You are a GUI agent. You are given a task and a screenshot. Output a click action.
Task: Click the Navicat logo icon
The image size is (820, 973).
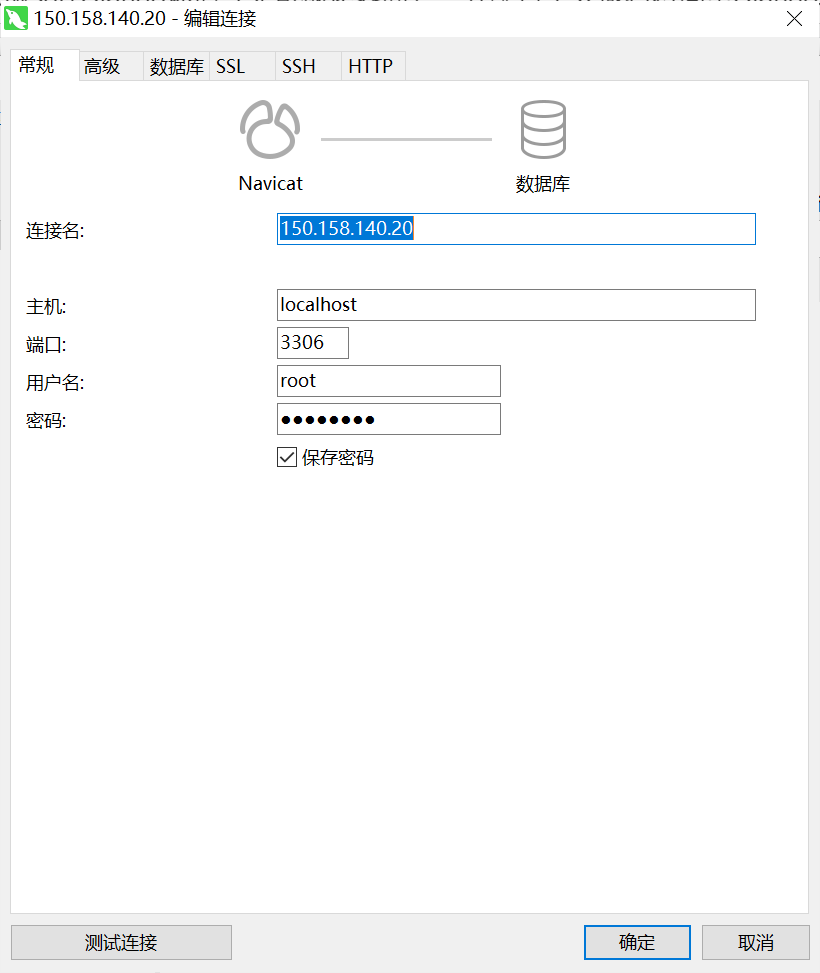point(270,129)
